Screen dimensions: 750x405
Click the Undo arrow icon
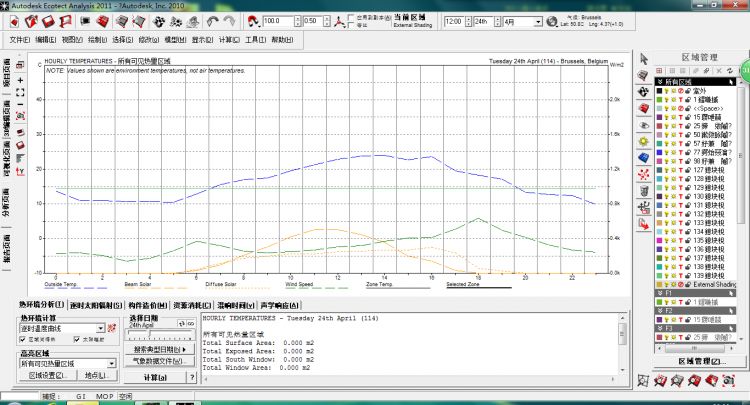pyautogui.click(x=213, y=22)
